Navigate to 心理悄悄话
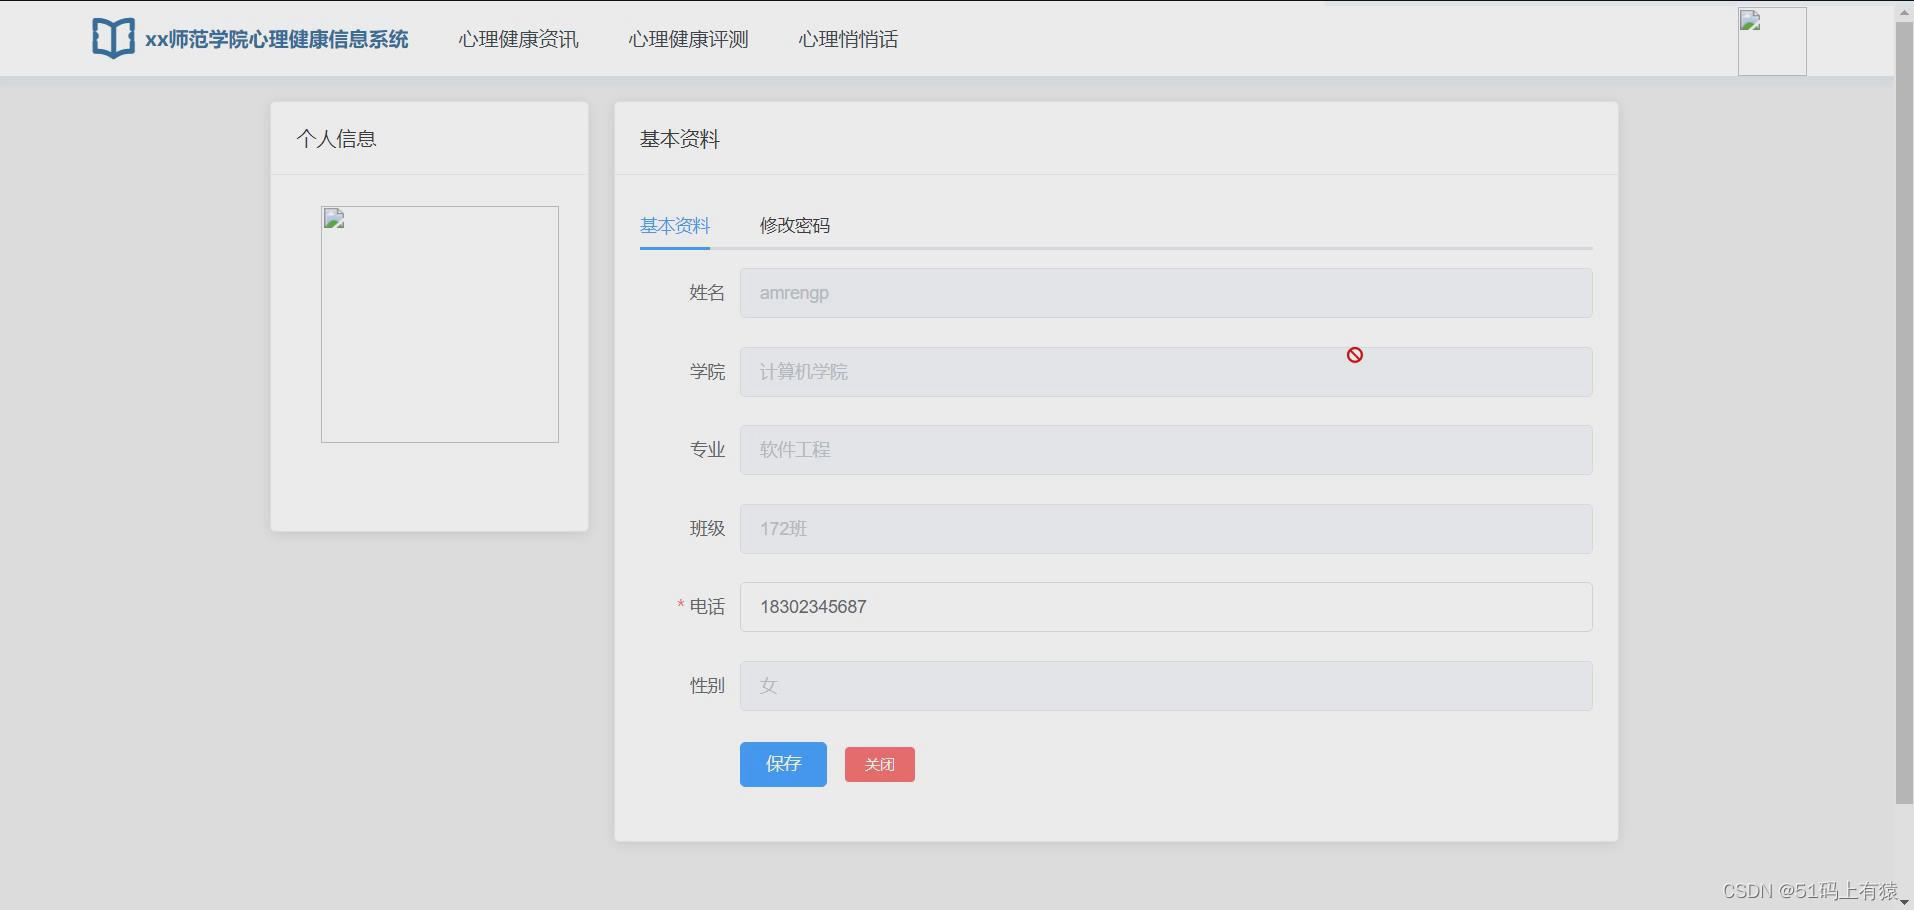Viewport: 1914px width, 910px height. click(847, 39)
